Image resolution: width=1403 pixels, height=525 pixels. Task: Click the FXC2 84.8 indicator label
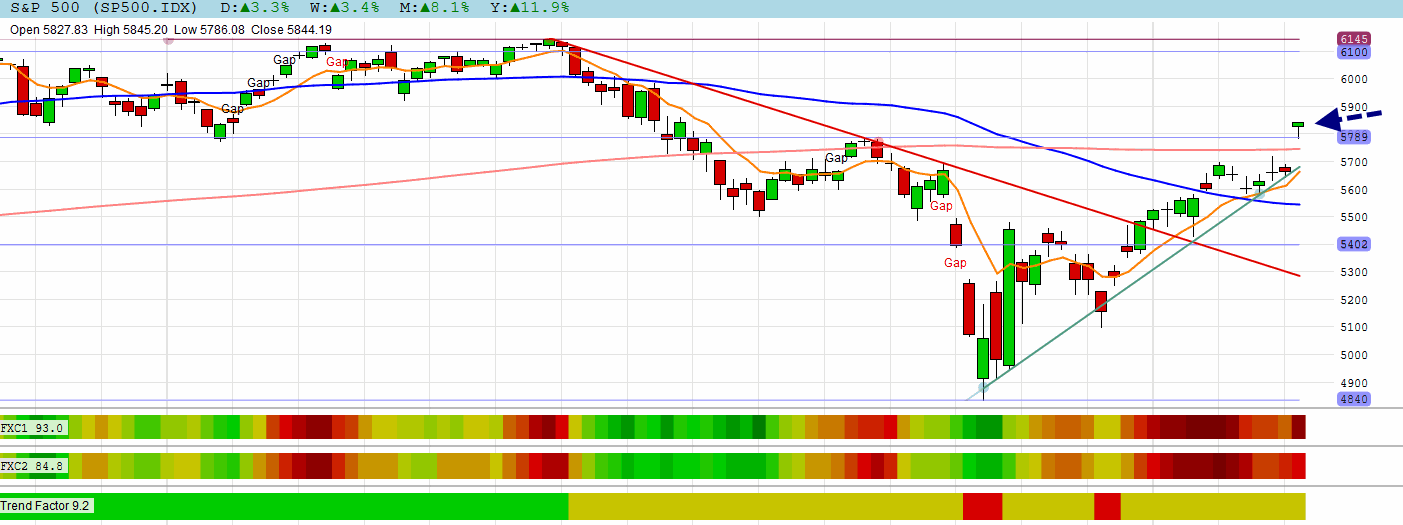[x=34, y=465]
